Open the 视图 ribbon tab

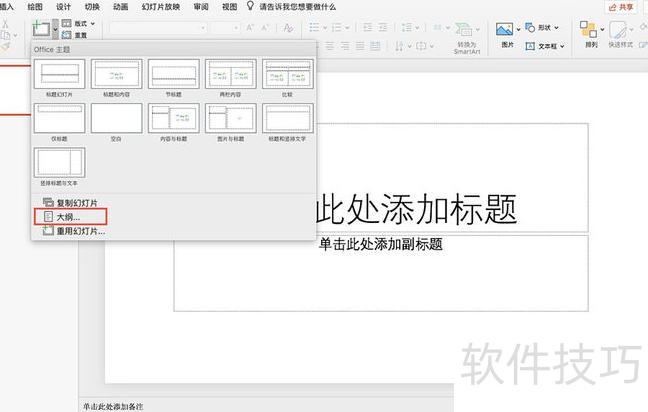[x=229, y=7]
